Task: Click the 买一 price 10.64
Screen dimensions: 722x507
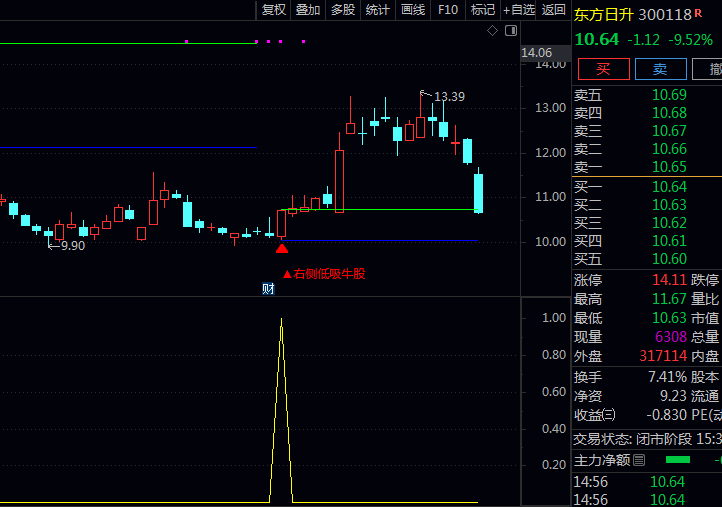Action: point(669,186)
